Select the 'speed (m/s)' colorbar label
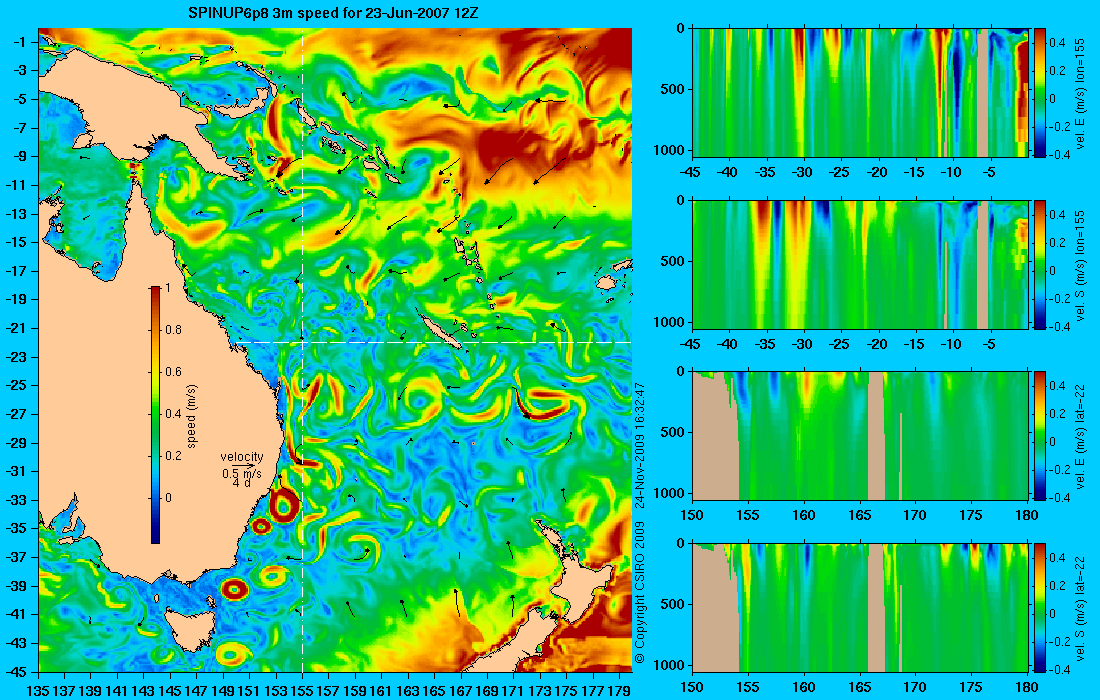Viewport: 1100px width, 700px height. click(x=192, y=416)
